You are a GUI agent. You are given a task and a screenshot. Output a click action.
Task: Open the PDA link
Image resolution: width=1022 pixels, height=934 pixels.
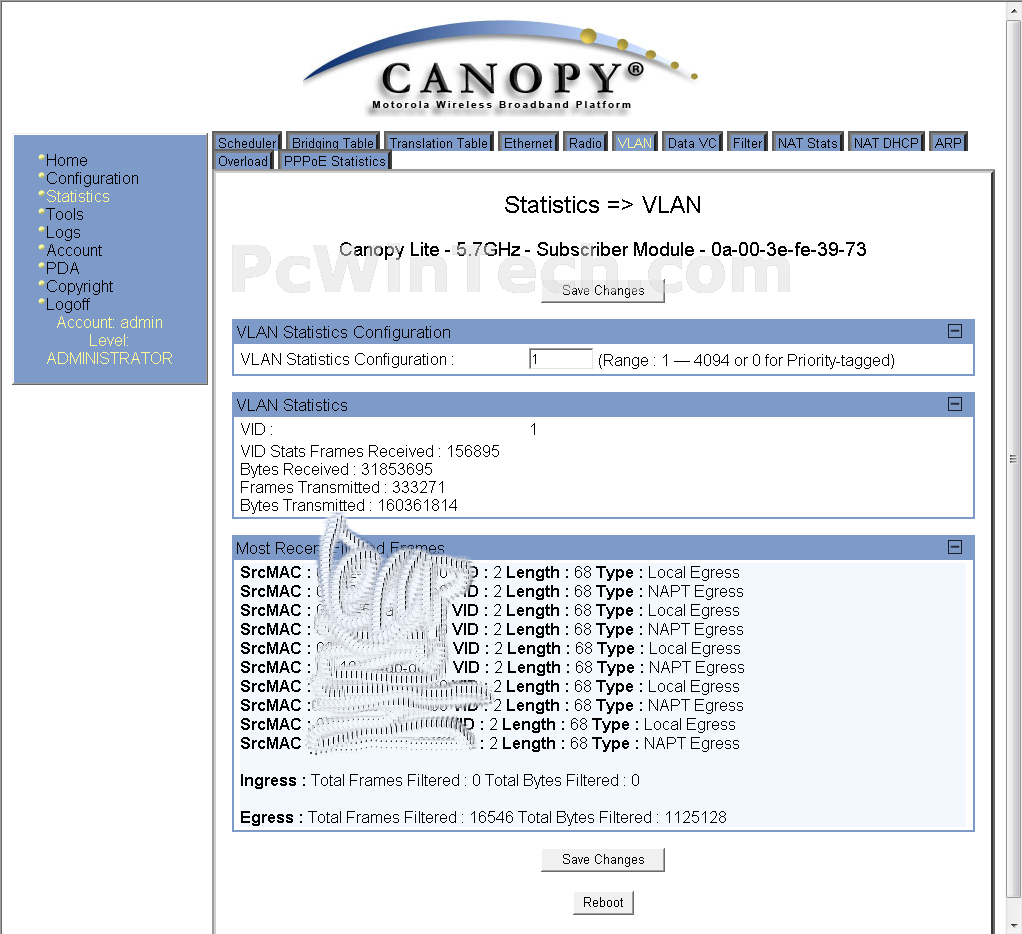pos(63,269)
